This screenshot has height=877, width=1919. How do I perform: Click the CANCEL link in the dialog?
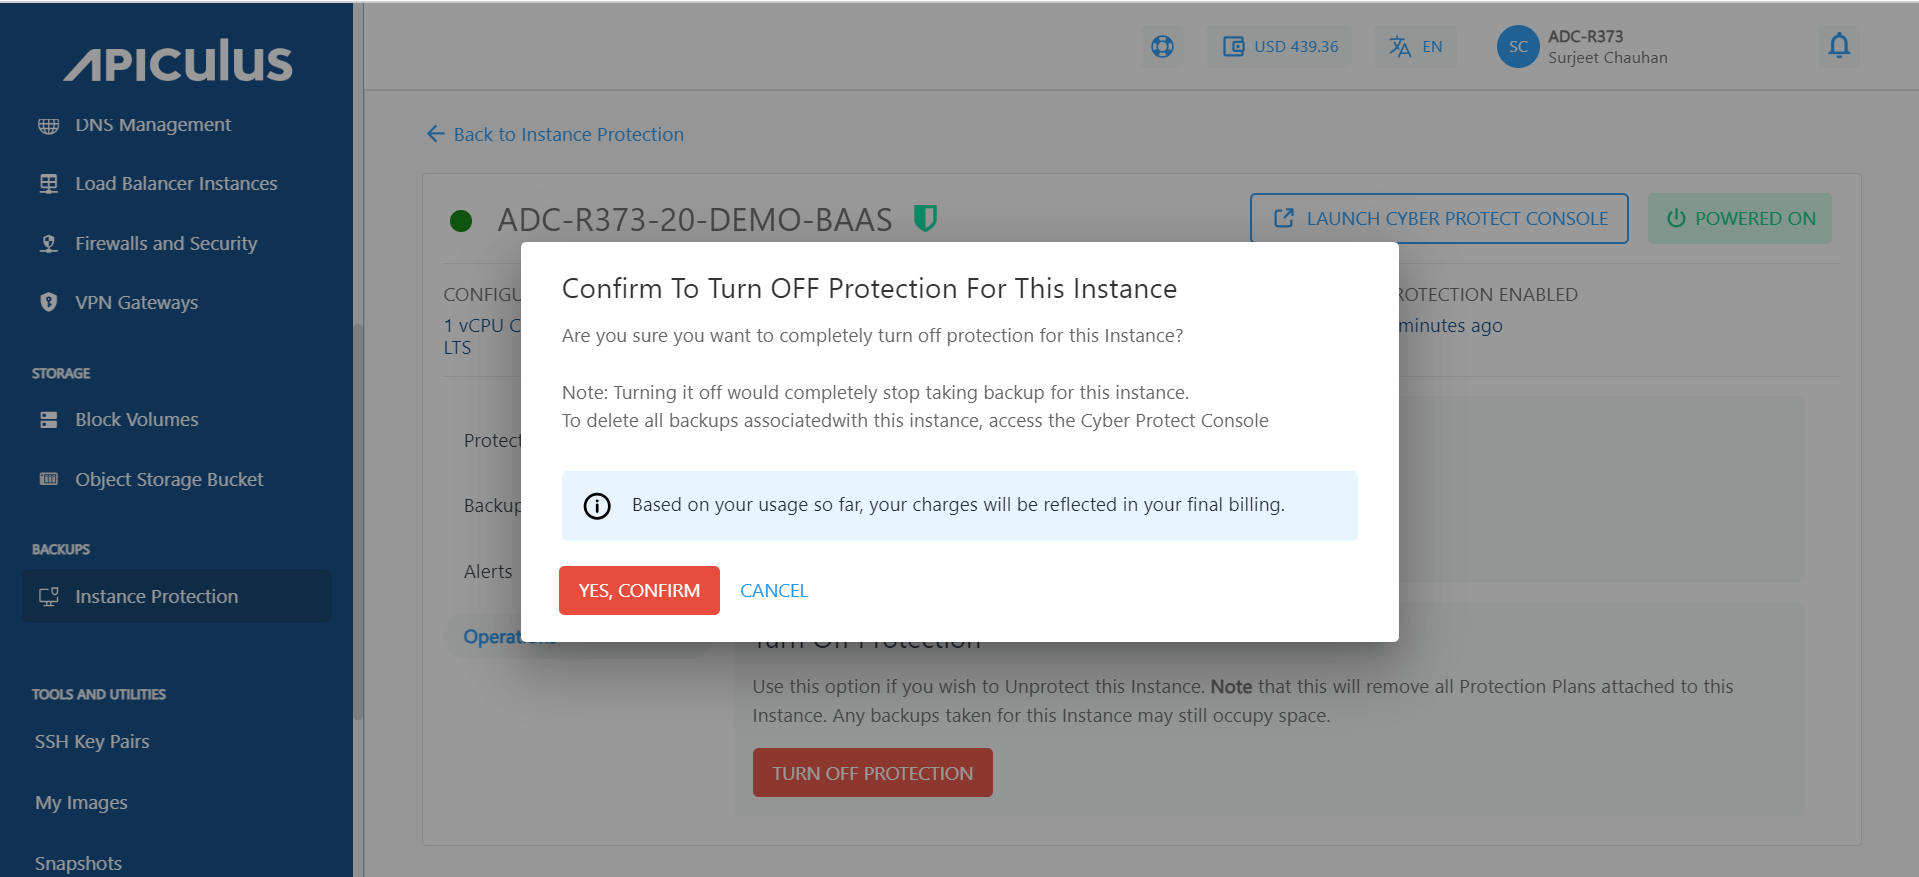pos(773,590)
